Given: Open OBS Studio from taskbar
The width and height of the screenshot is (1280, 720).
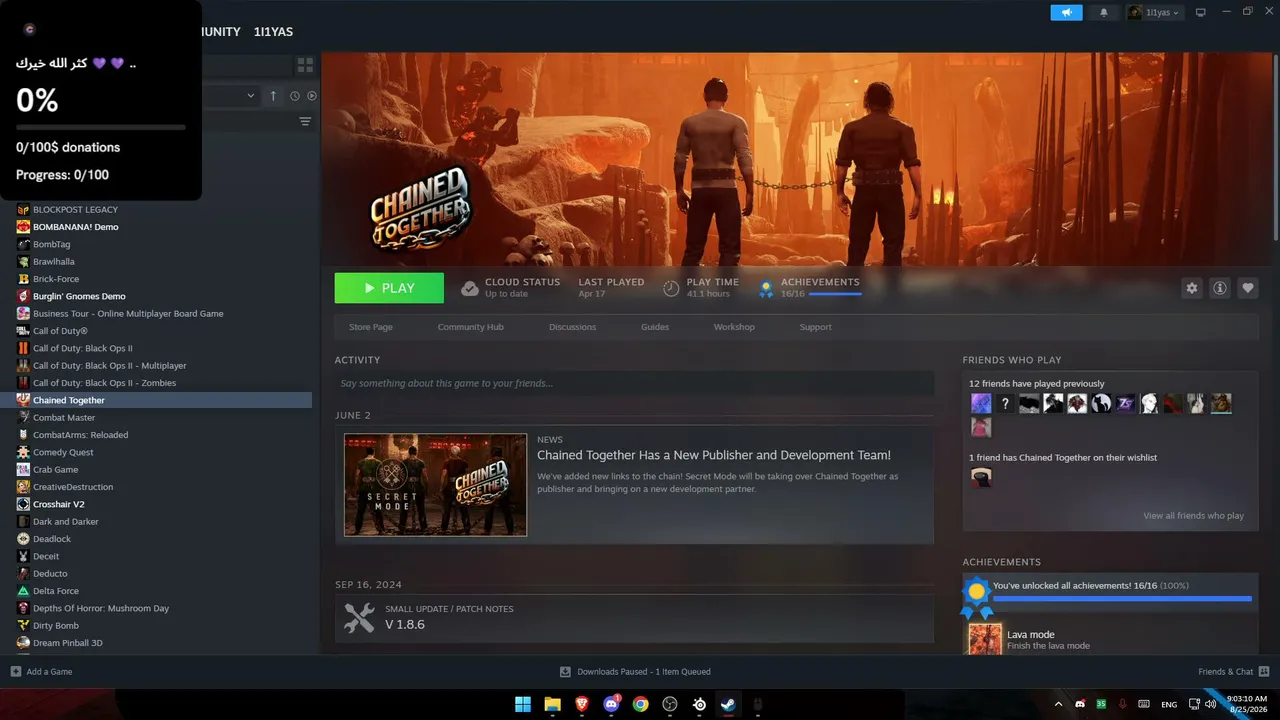Looking at the screenshot, I should point(670,704).
